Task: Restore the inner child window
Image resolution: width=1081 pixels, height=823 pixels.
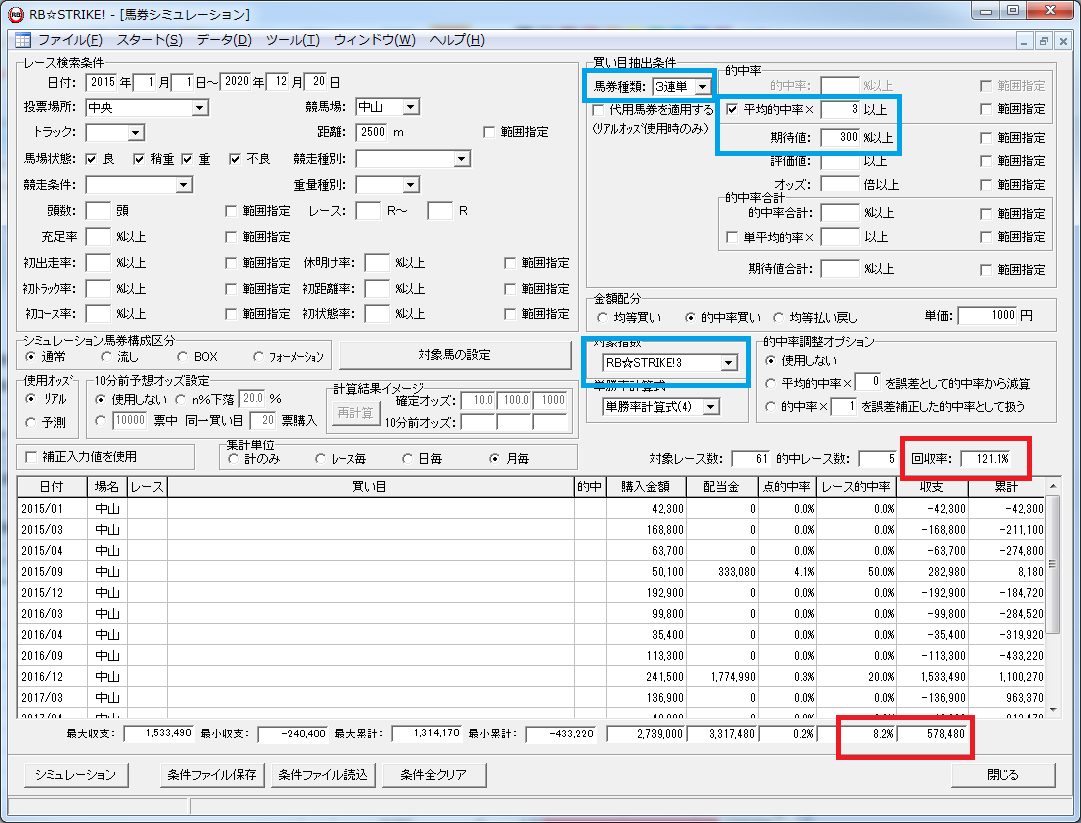Action: 1044,41
